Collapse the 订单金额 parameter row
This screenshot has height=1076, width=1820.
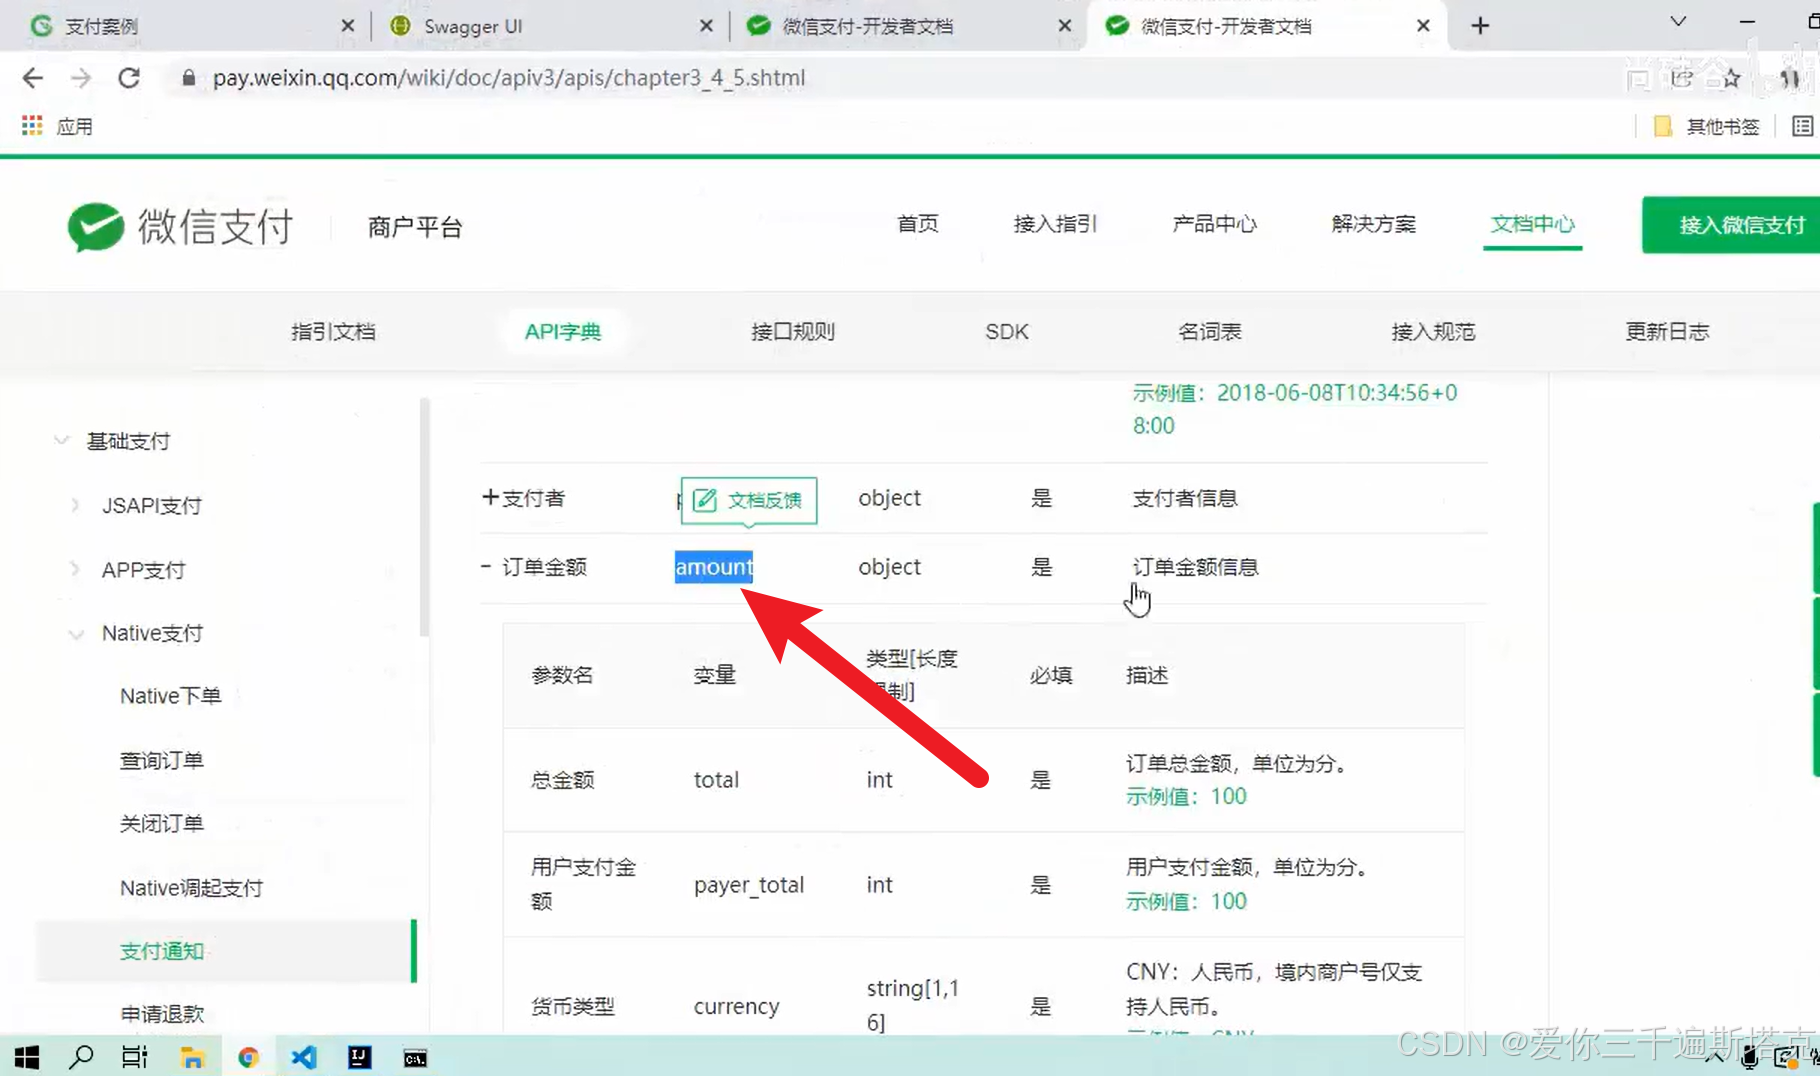(x=486, y=566)
